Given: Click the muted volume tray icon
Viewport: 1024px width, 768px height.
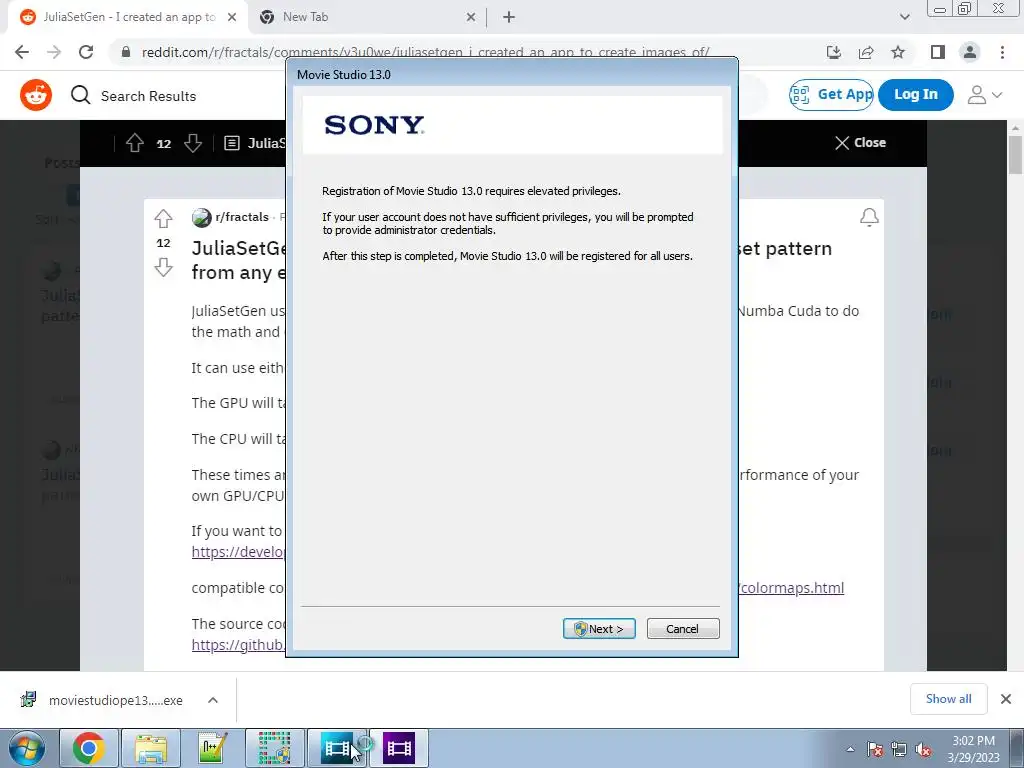Looking at the screenshot, I should coord(923,750).
